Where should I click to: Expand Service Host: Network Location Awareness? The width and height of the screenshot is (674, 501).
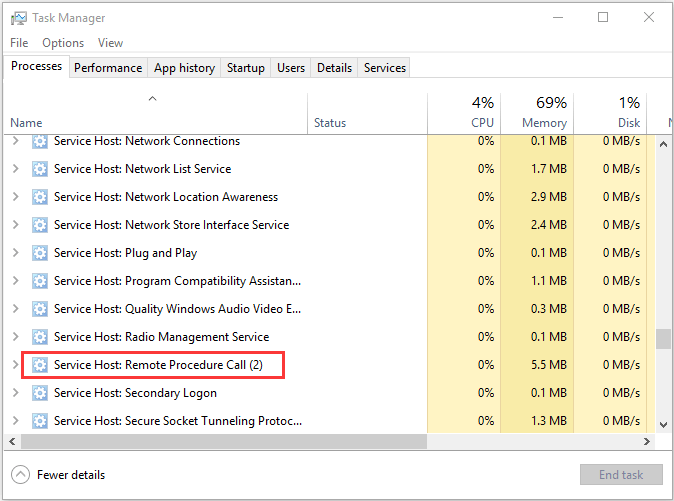pyautogui.click(x=15, y=197)
